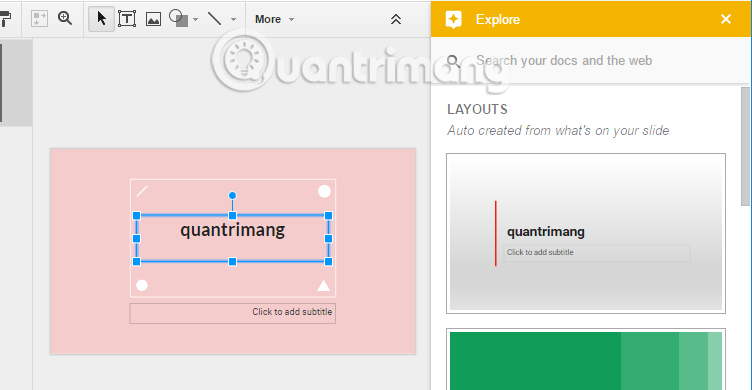Open the More toolbar menu

[274, 19]
